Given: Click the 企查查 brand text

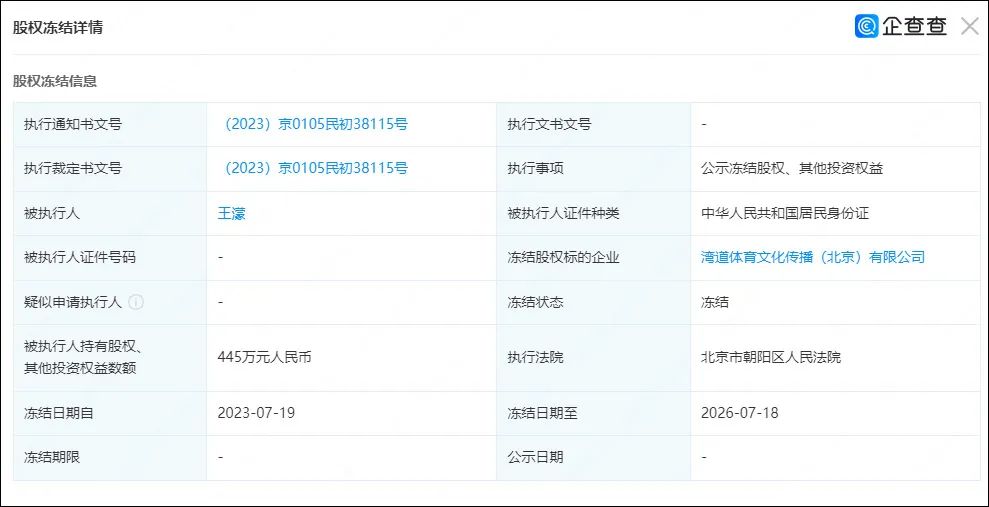Looking at the screenshot, I should [914, 26].
